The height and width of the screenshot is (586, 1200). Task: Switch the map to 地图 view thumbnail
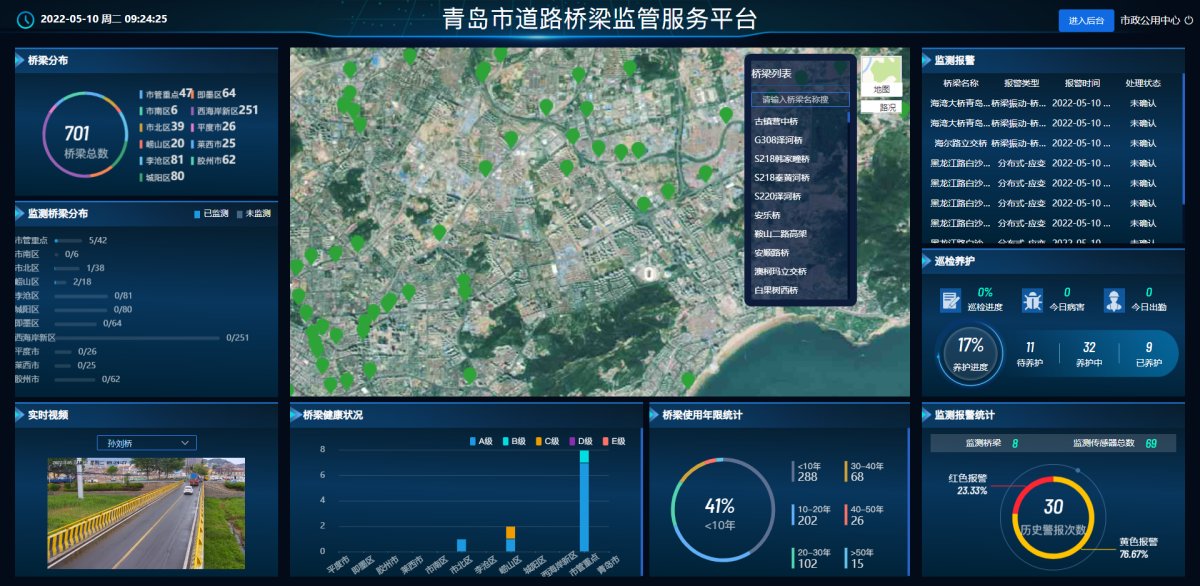(880, 77)
